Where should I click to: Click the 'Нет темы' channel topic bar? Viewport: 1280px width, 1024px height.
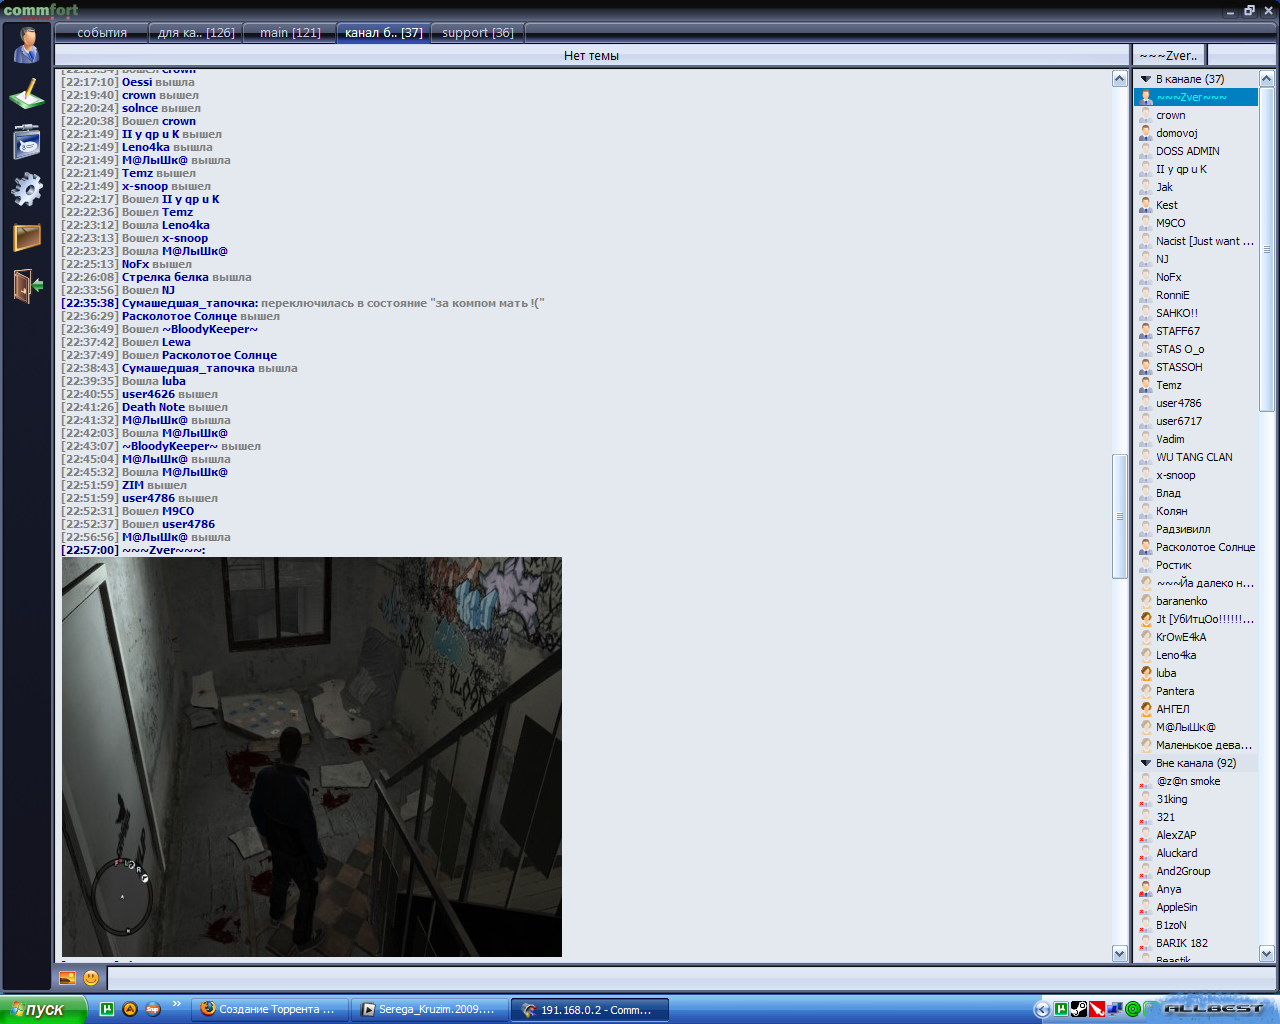(x=591, y=56)
